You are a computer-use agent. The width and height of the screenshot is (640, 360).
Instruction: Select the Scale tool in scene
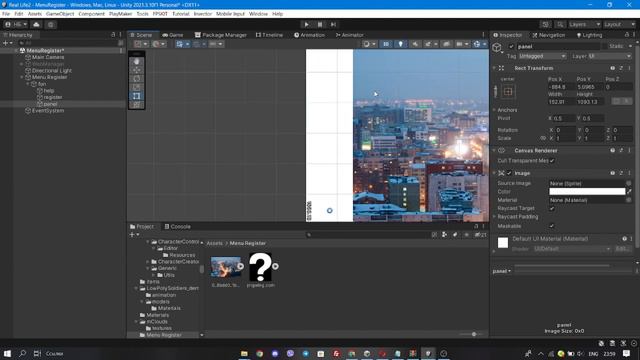pos(137,87)
